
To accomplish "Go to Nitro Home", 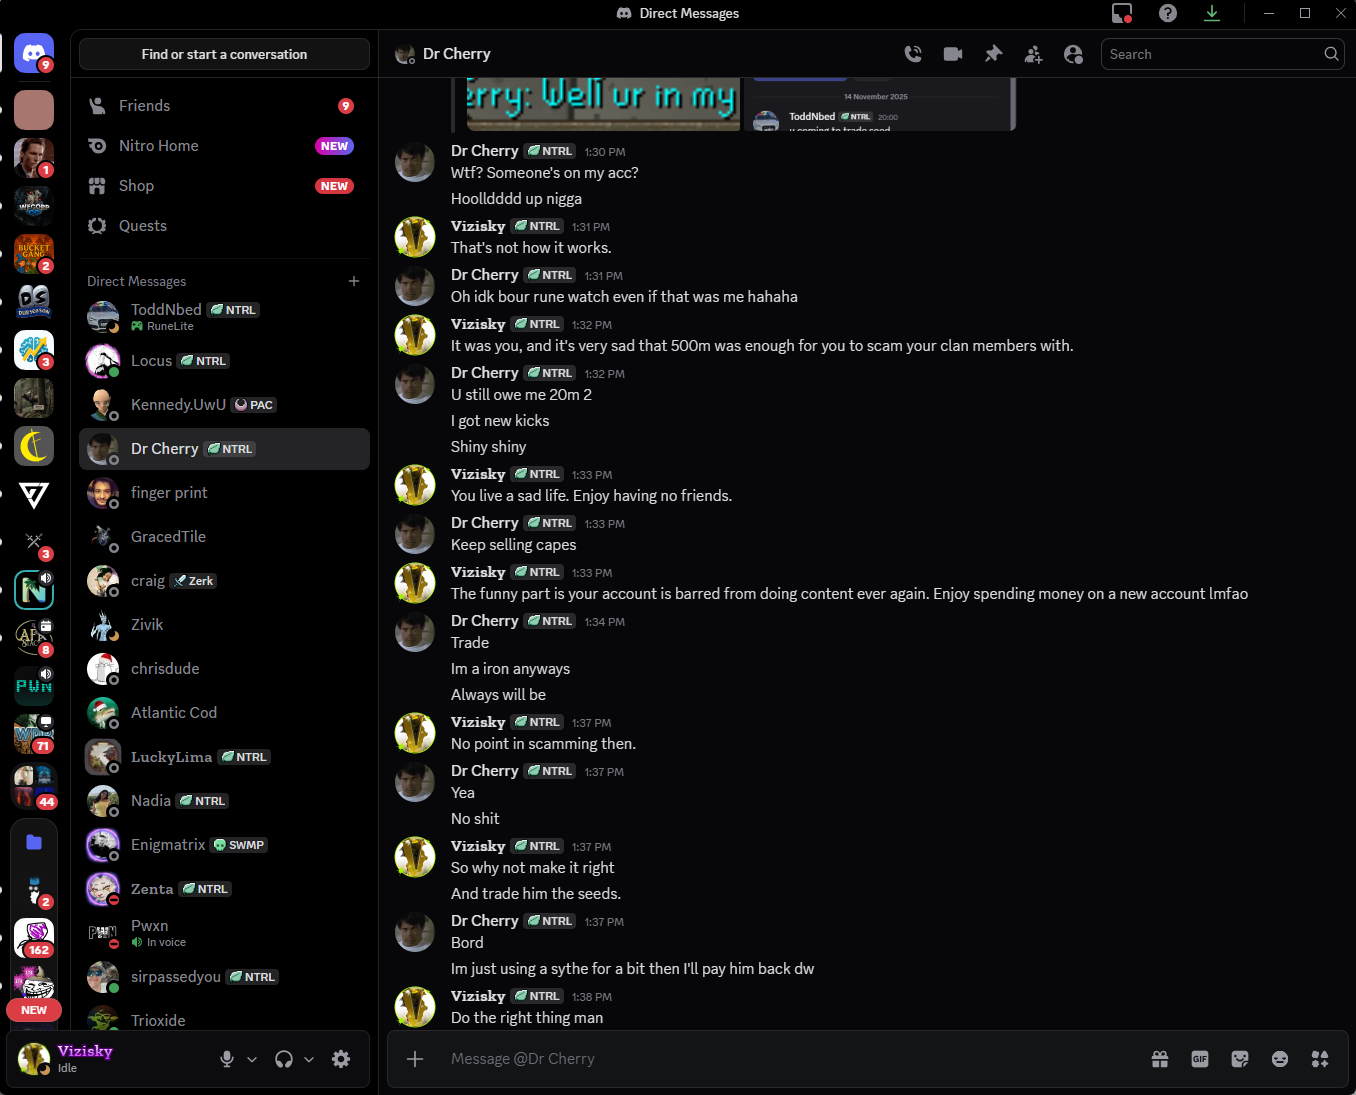I will (x=158, y=146).
